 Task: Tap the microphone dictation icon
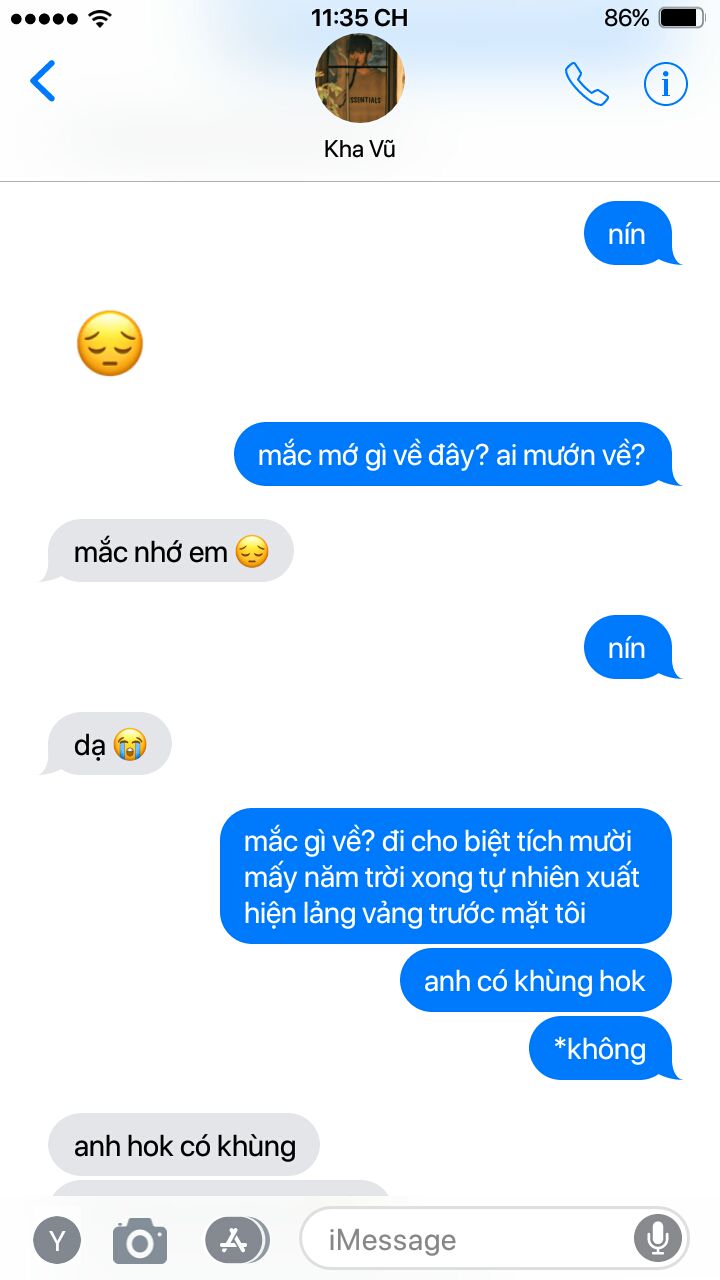(x=657, y=1241)
